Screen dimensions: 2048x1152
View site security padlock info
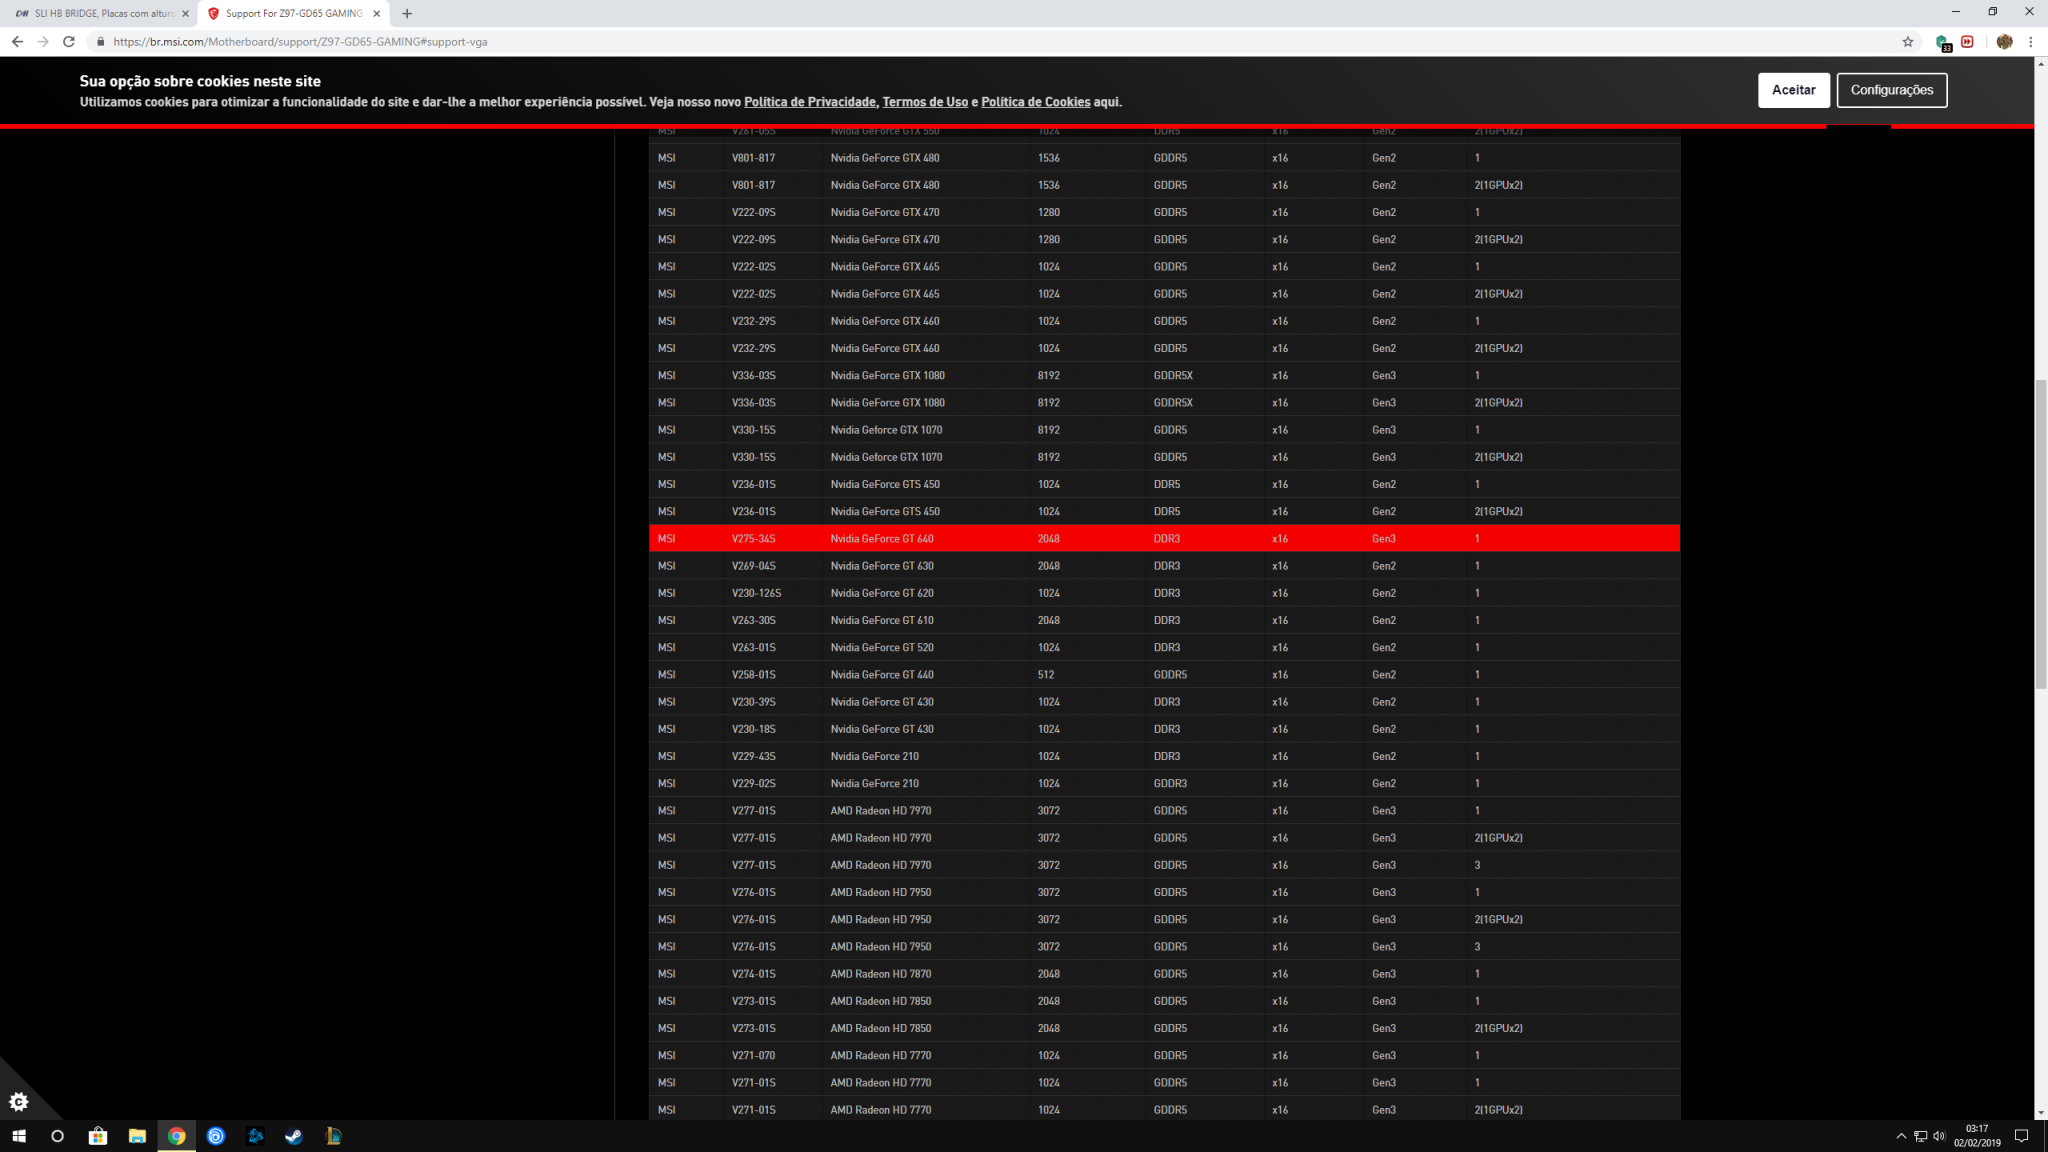(x=100, y=42)
